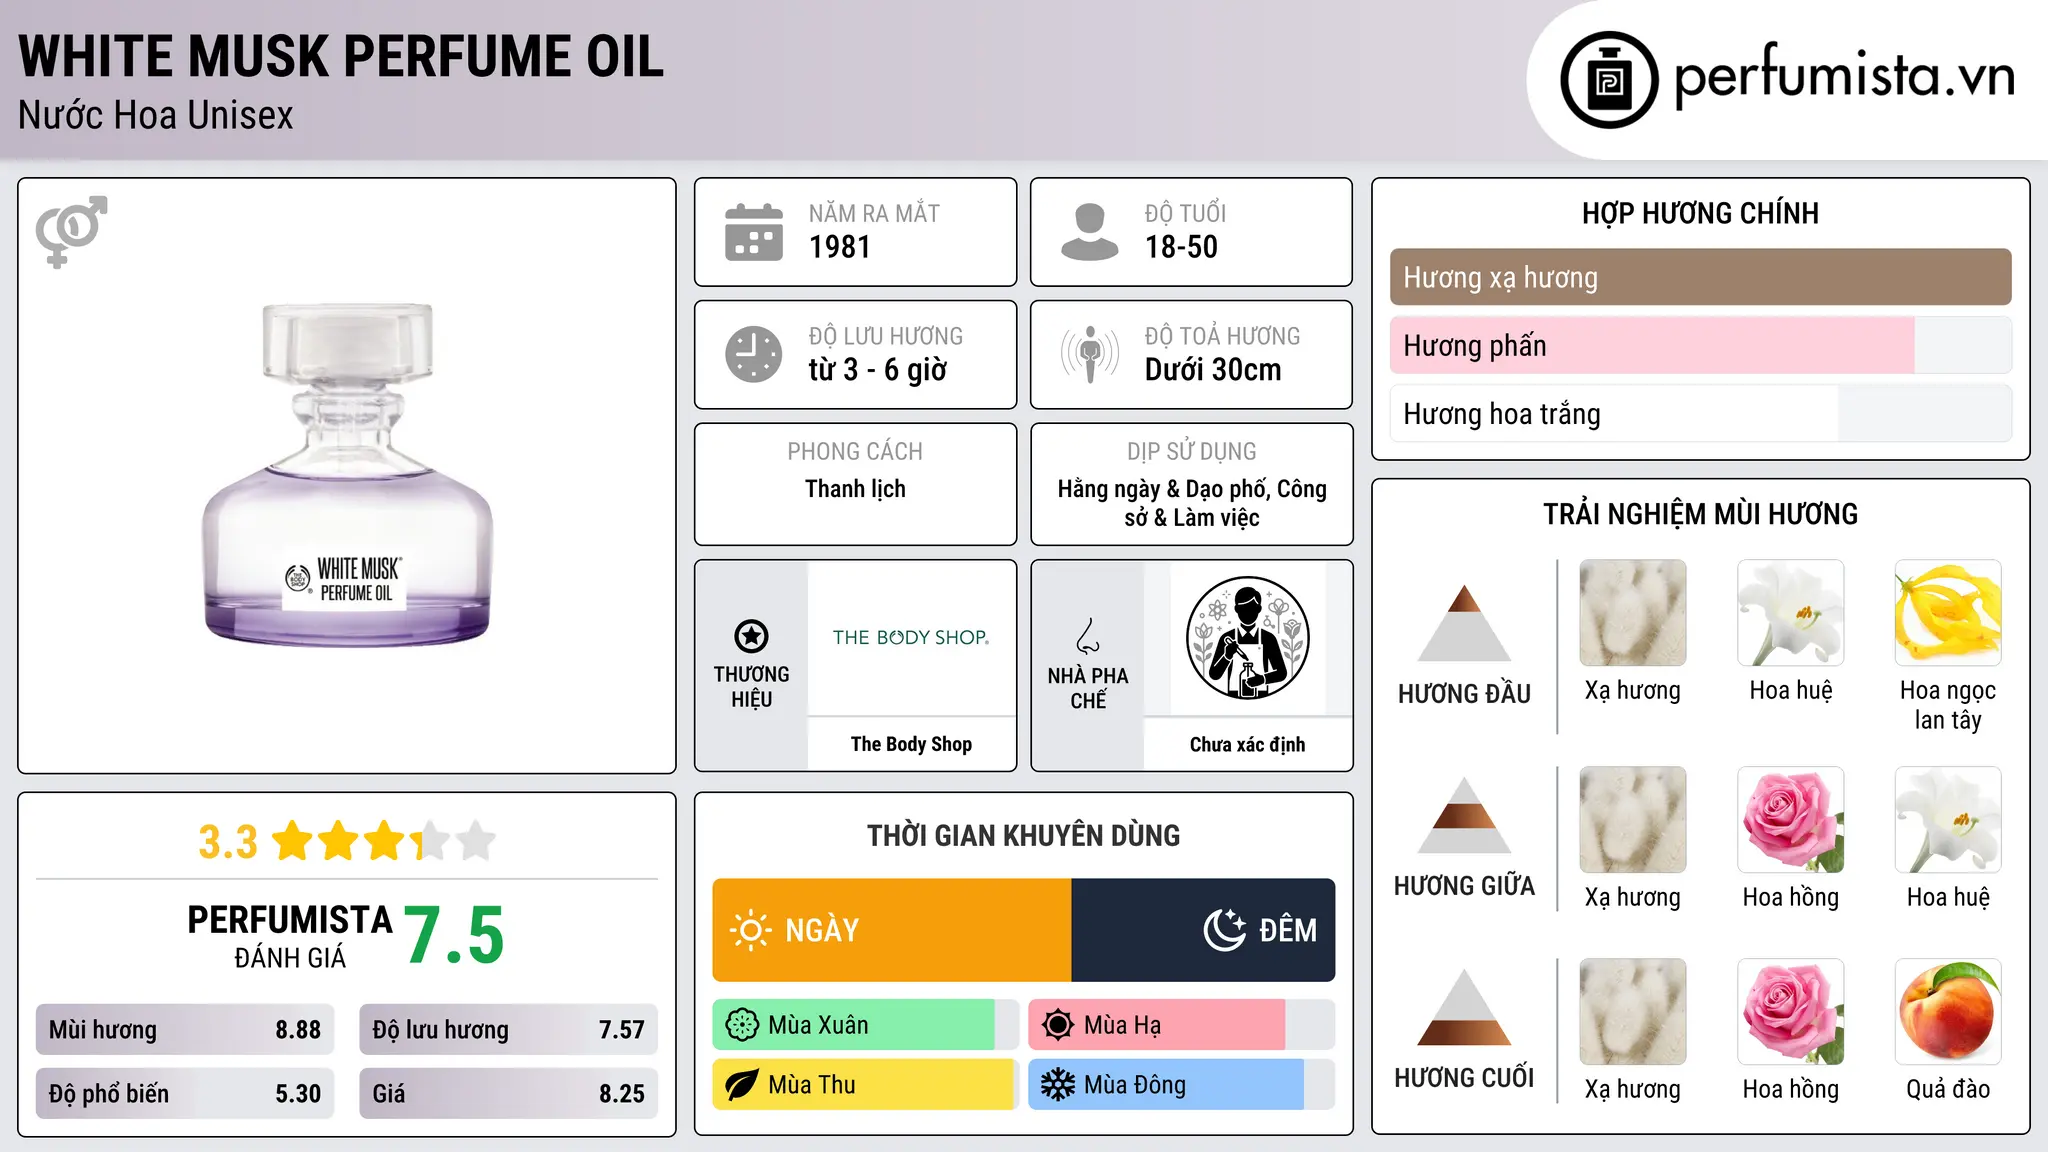The image size is (2048, 1152).
Task: Click the THỜI GIAN KHUYÊN DÙNG heading
Action: tap(1023, 836)
